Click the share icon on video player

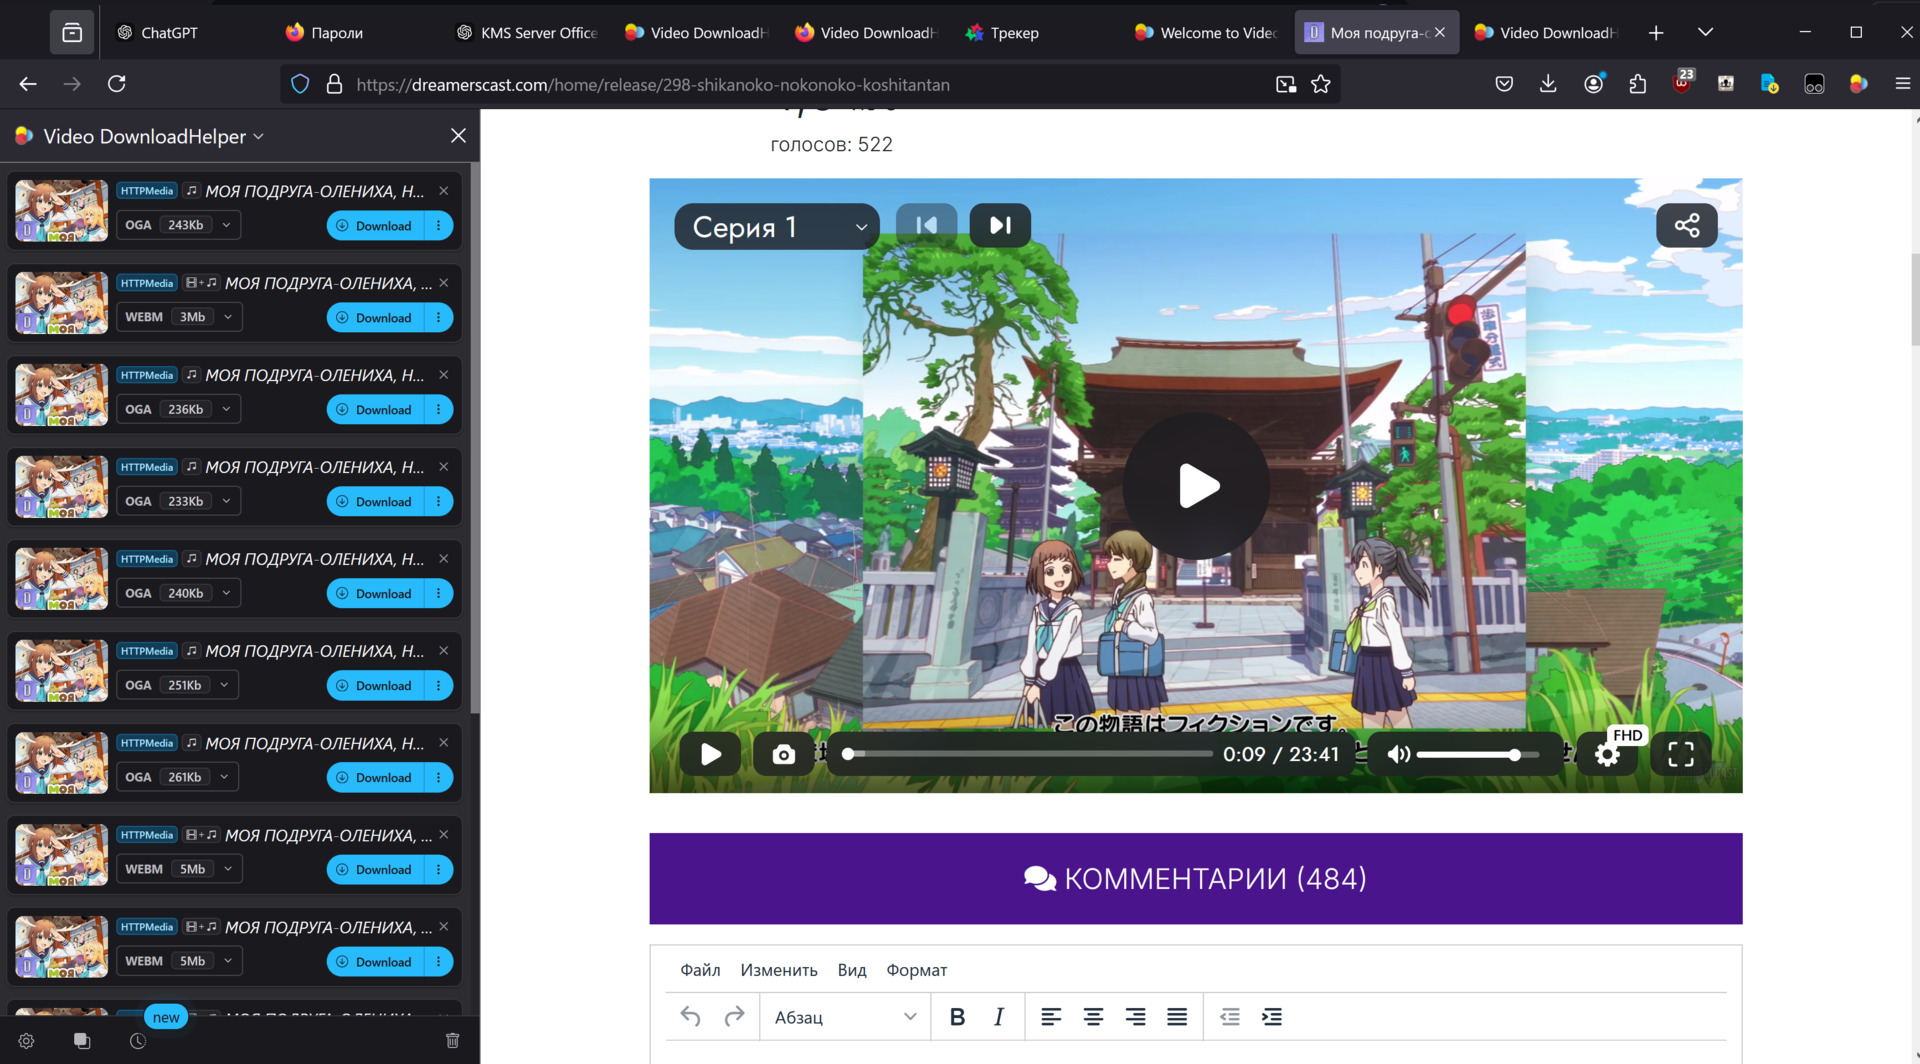(x=1686, y=225)
